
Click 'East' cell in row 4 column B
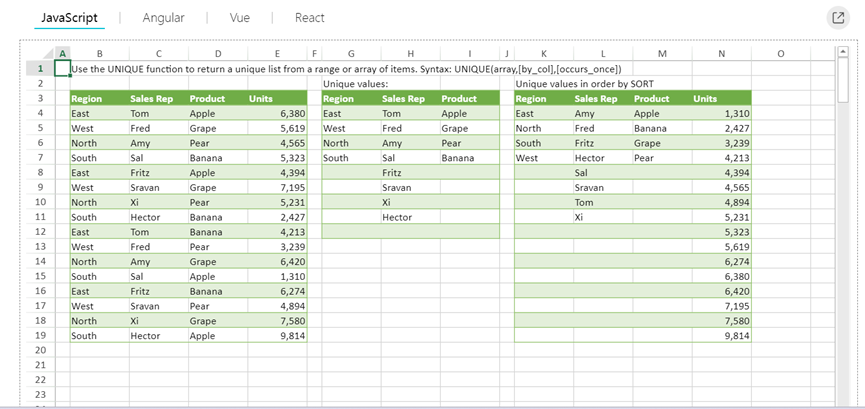pos(100,114)
